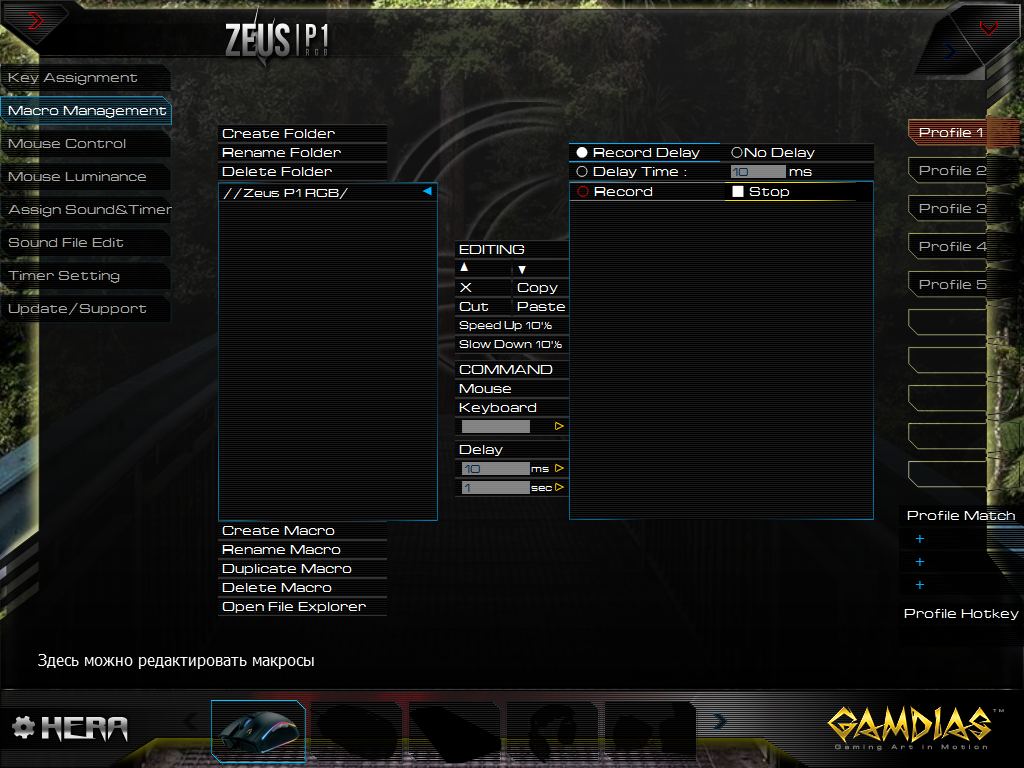Click Open File Explorer
Viewport: 1024px width, 768px height.
(x=302, y=607)
